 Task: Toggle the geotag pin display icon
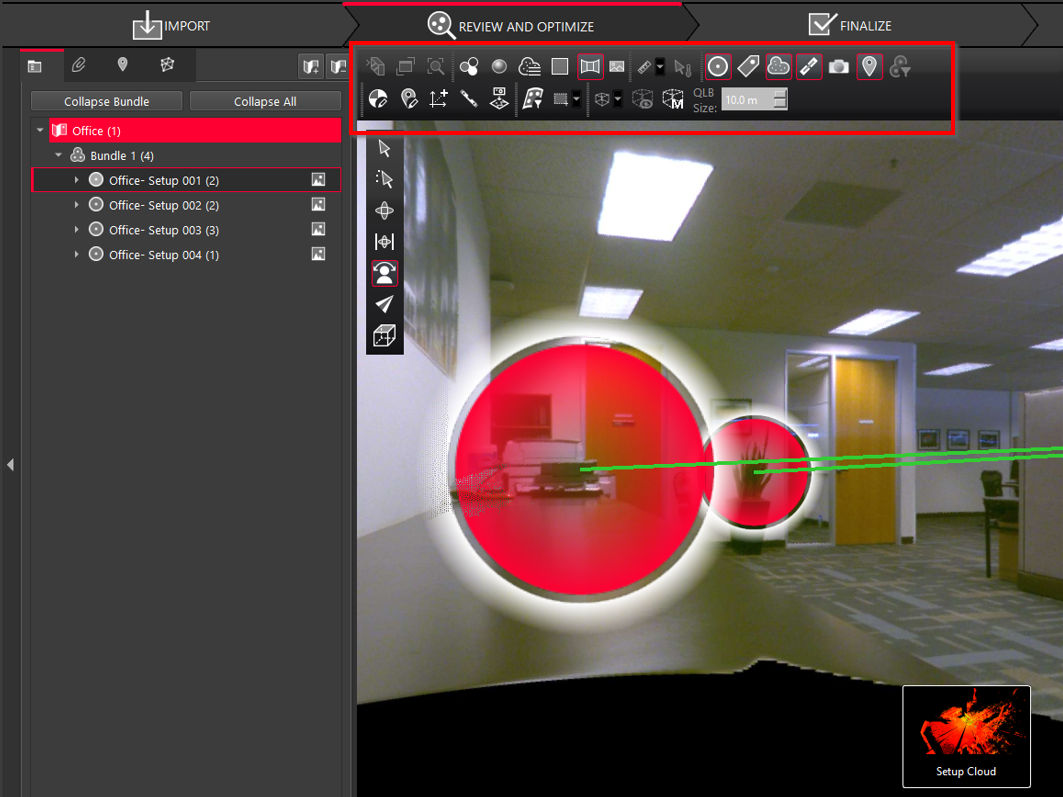[869, 67]
